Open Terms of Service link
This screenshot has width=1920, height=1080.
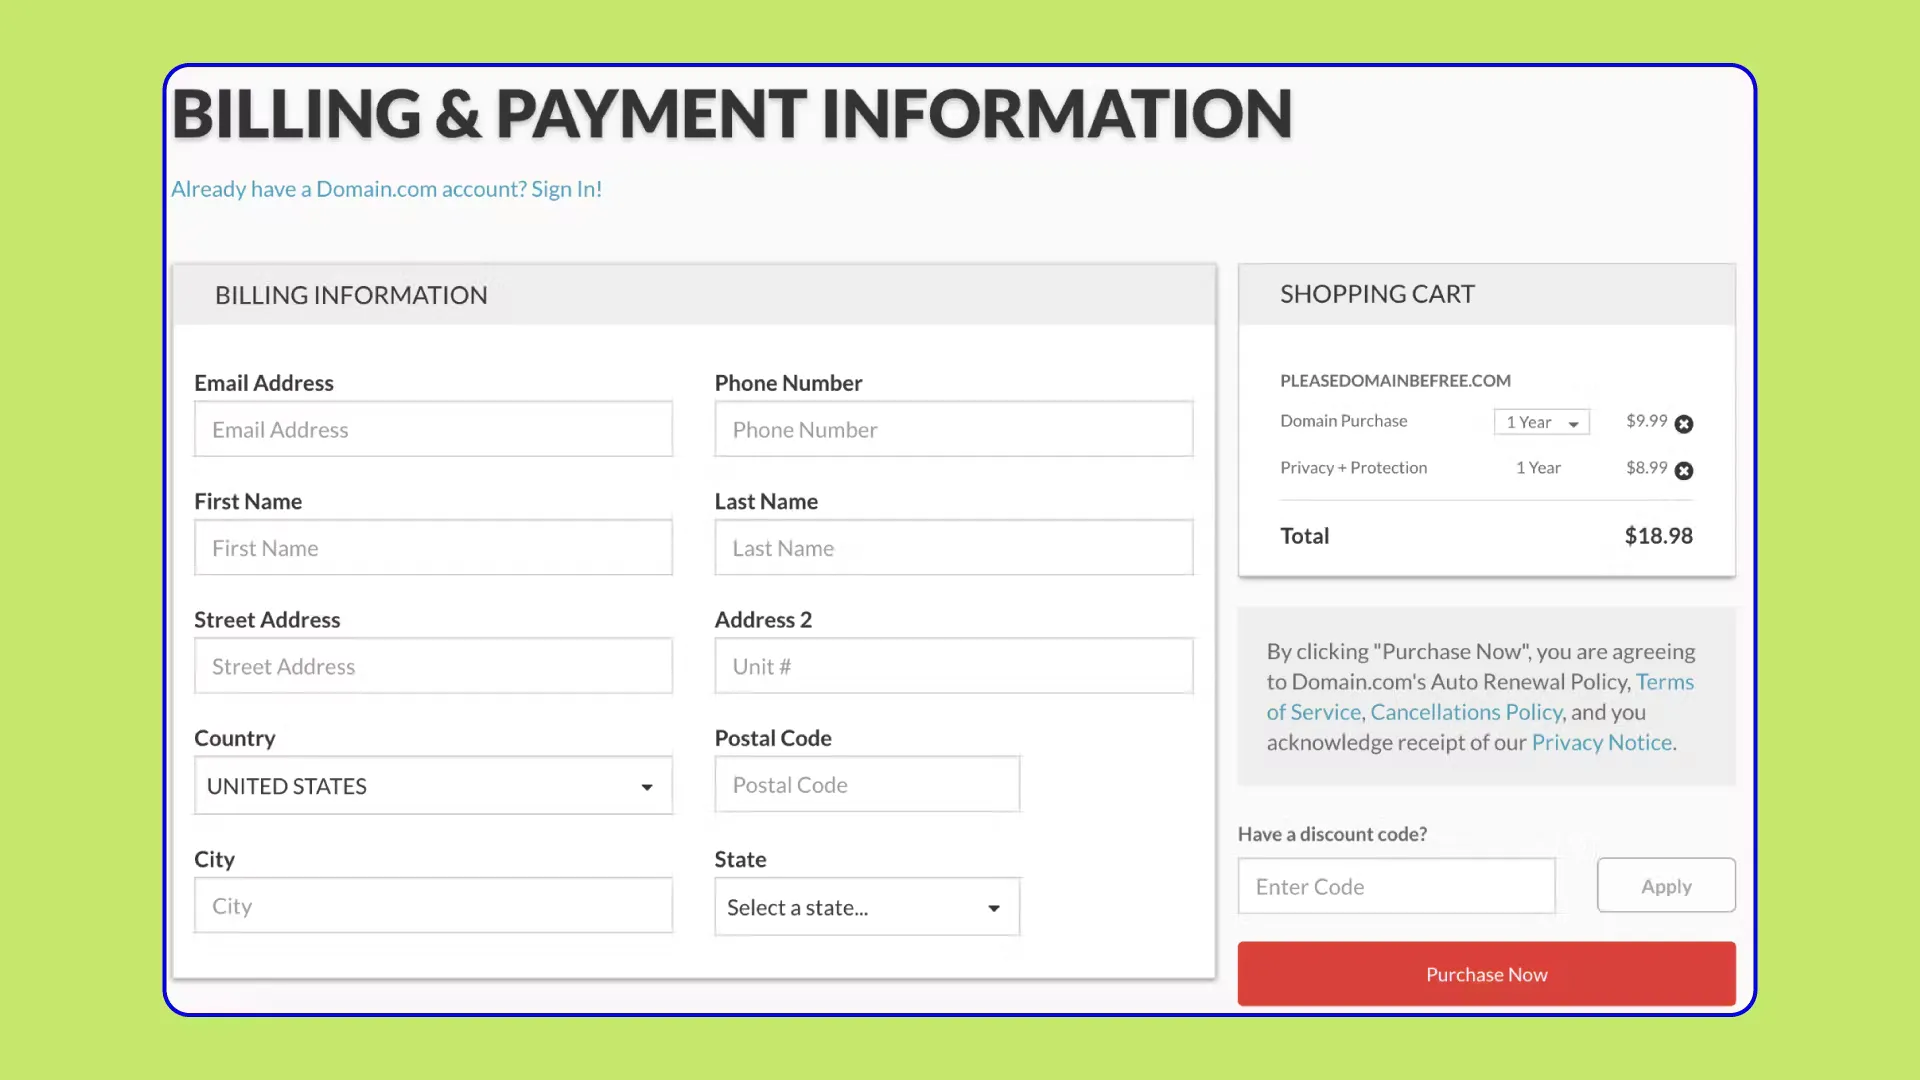1664,682
